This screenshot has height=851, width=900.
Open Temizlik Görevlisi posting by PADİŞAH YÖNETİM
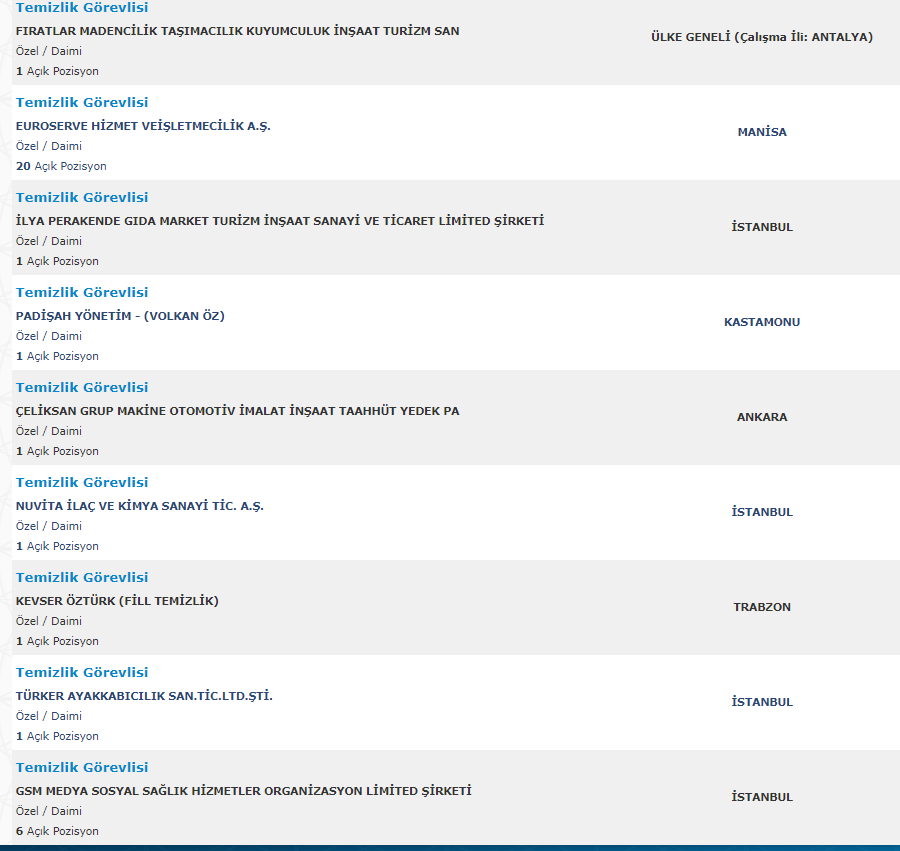82,292
